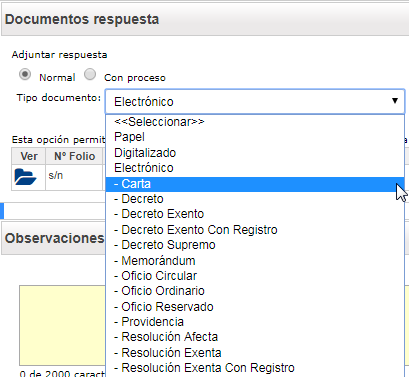Click inside the yellow observations text area
412x379 pixels.
coord(63,326)
